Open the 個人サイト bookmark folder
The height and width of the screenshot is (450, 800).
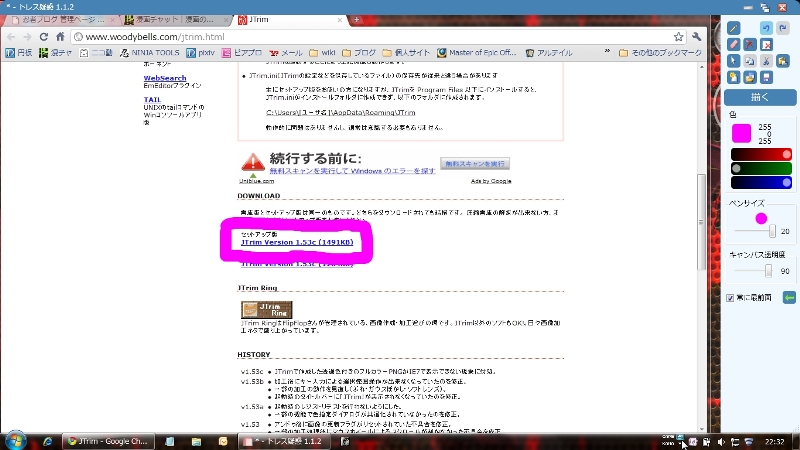[407, 53]
